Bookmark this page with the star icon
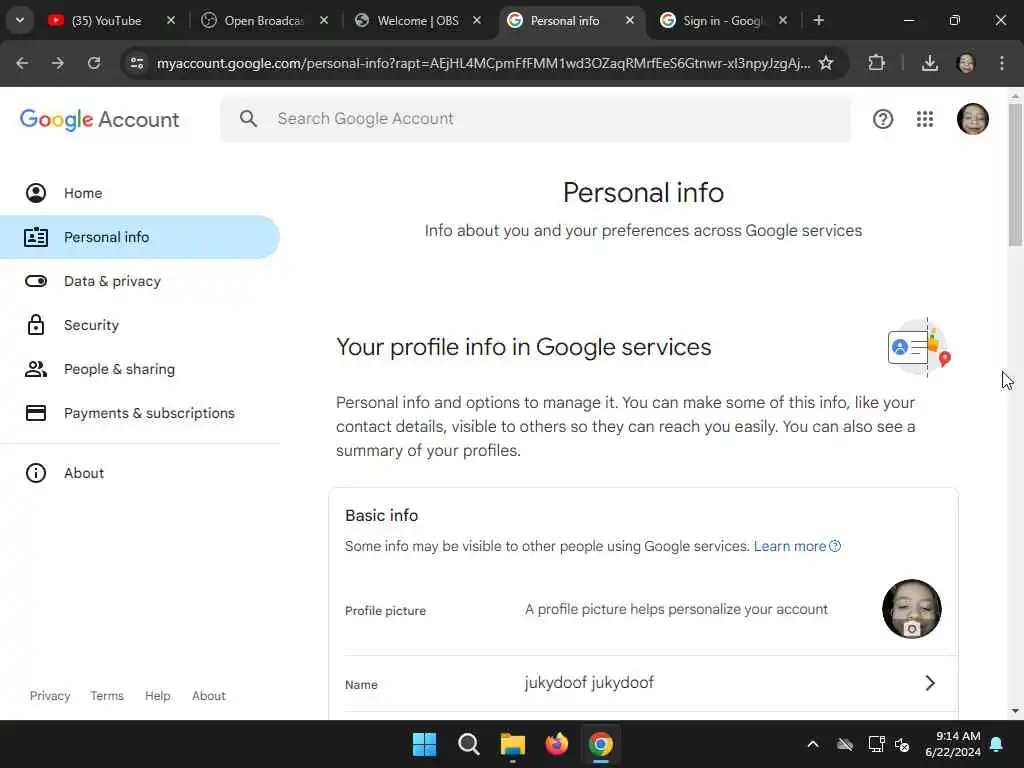1024x768 pixels. (825, 63)
